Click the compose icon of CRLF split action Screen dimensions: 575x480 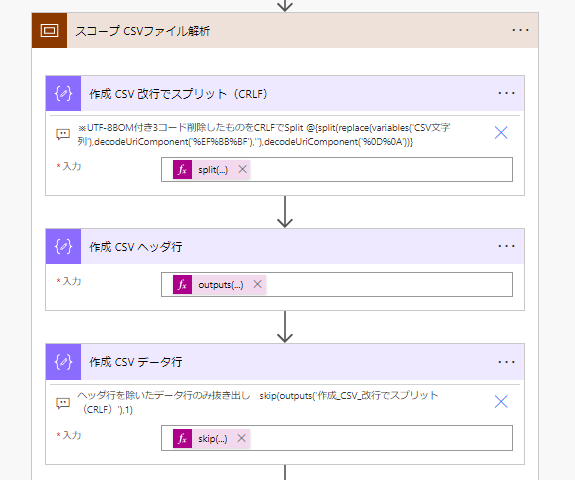pyautogui.click(x=63, y=94)
